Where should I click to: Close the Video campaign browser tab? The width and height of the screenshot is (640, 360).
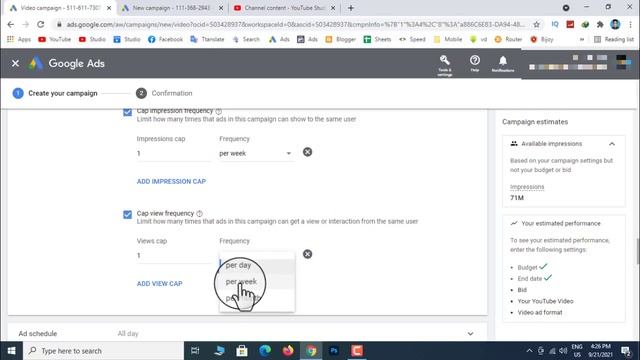click(x=109, y=8)
